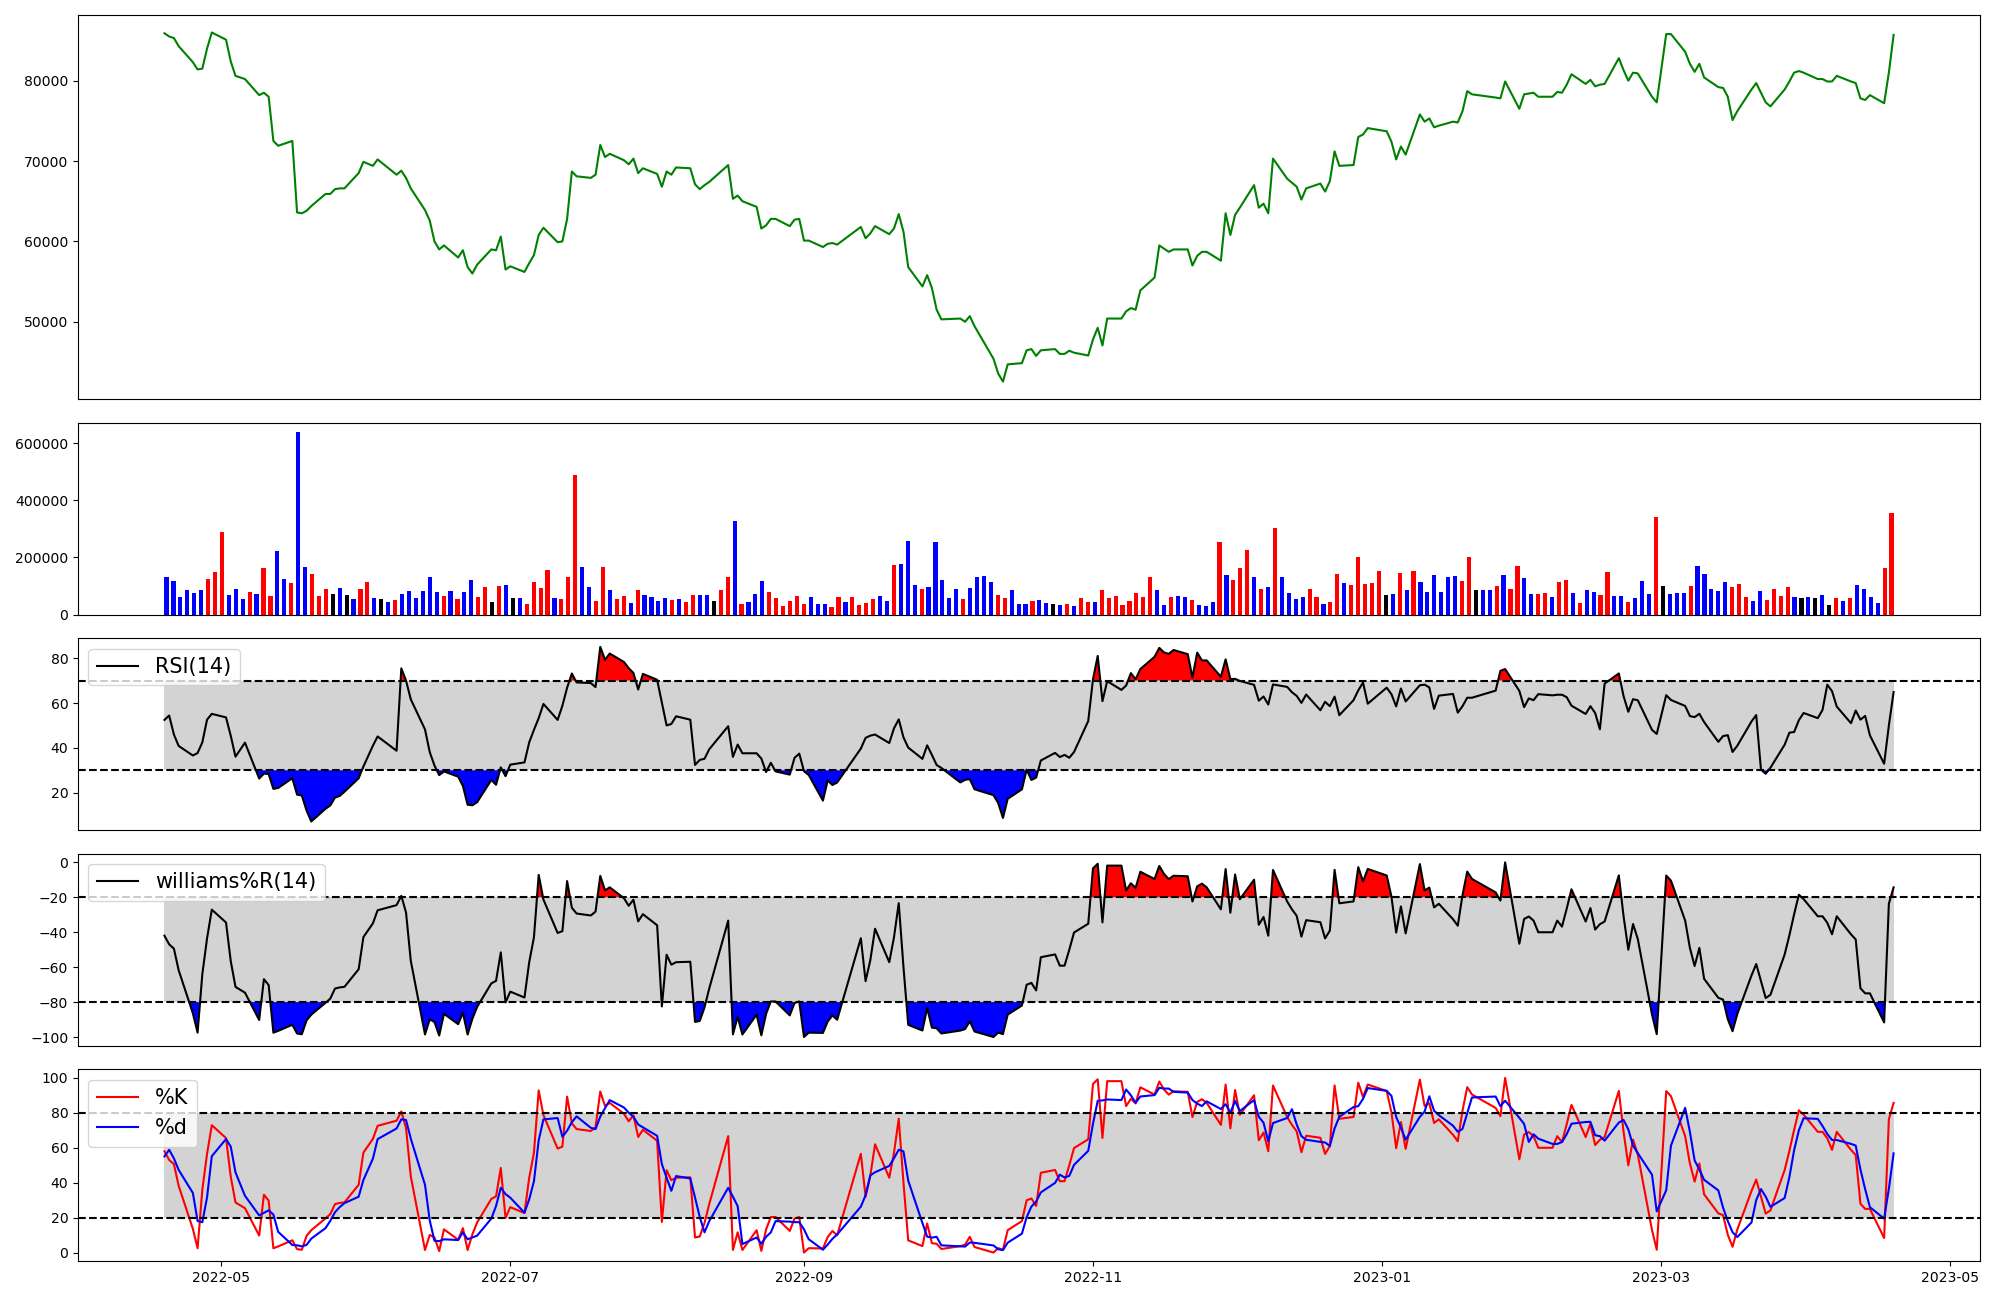Screen dimensions: 2000x1300
Task: Click the 200000 volume axis tick label
Action: (x=41, y=558)
